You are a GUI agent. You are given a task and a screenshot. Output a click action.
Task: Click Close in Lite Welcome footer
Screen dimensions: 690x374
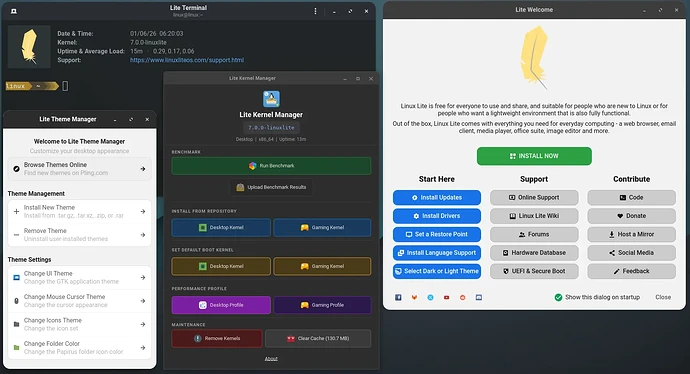click(663, 297)
